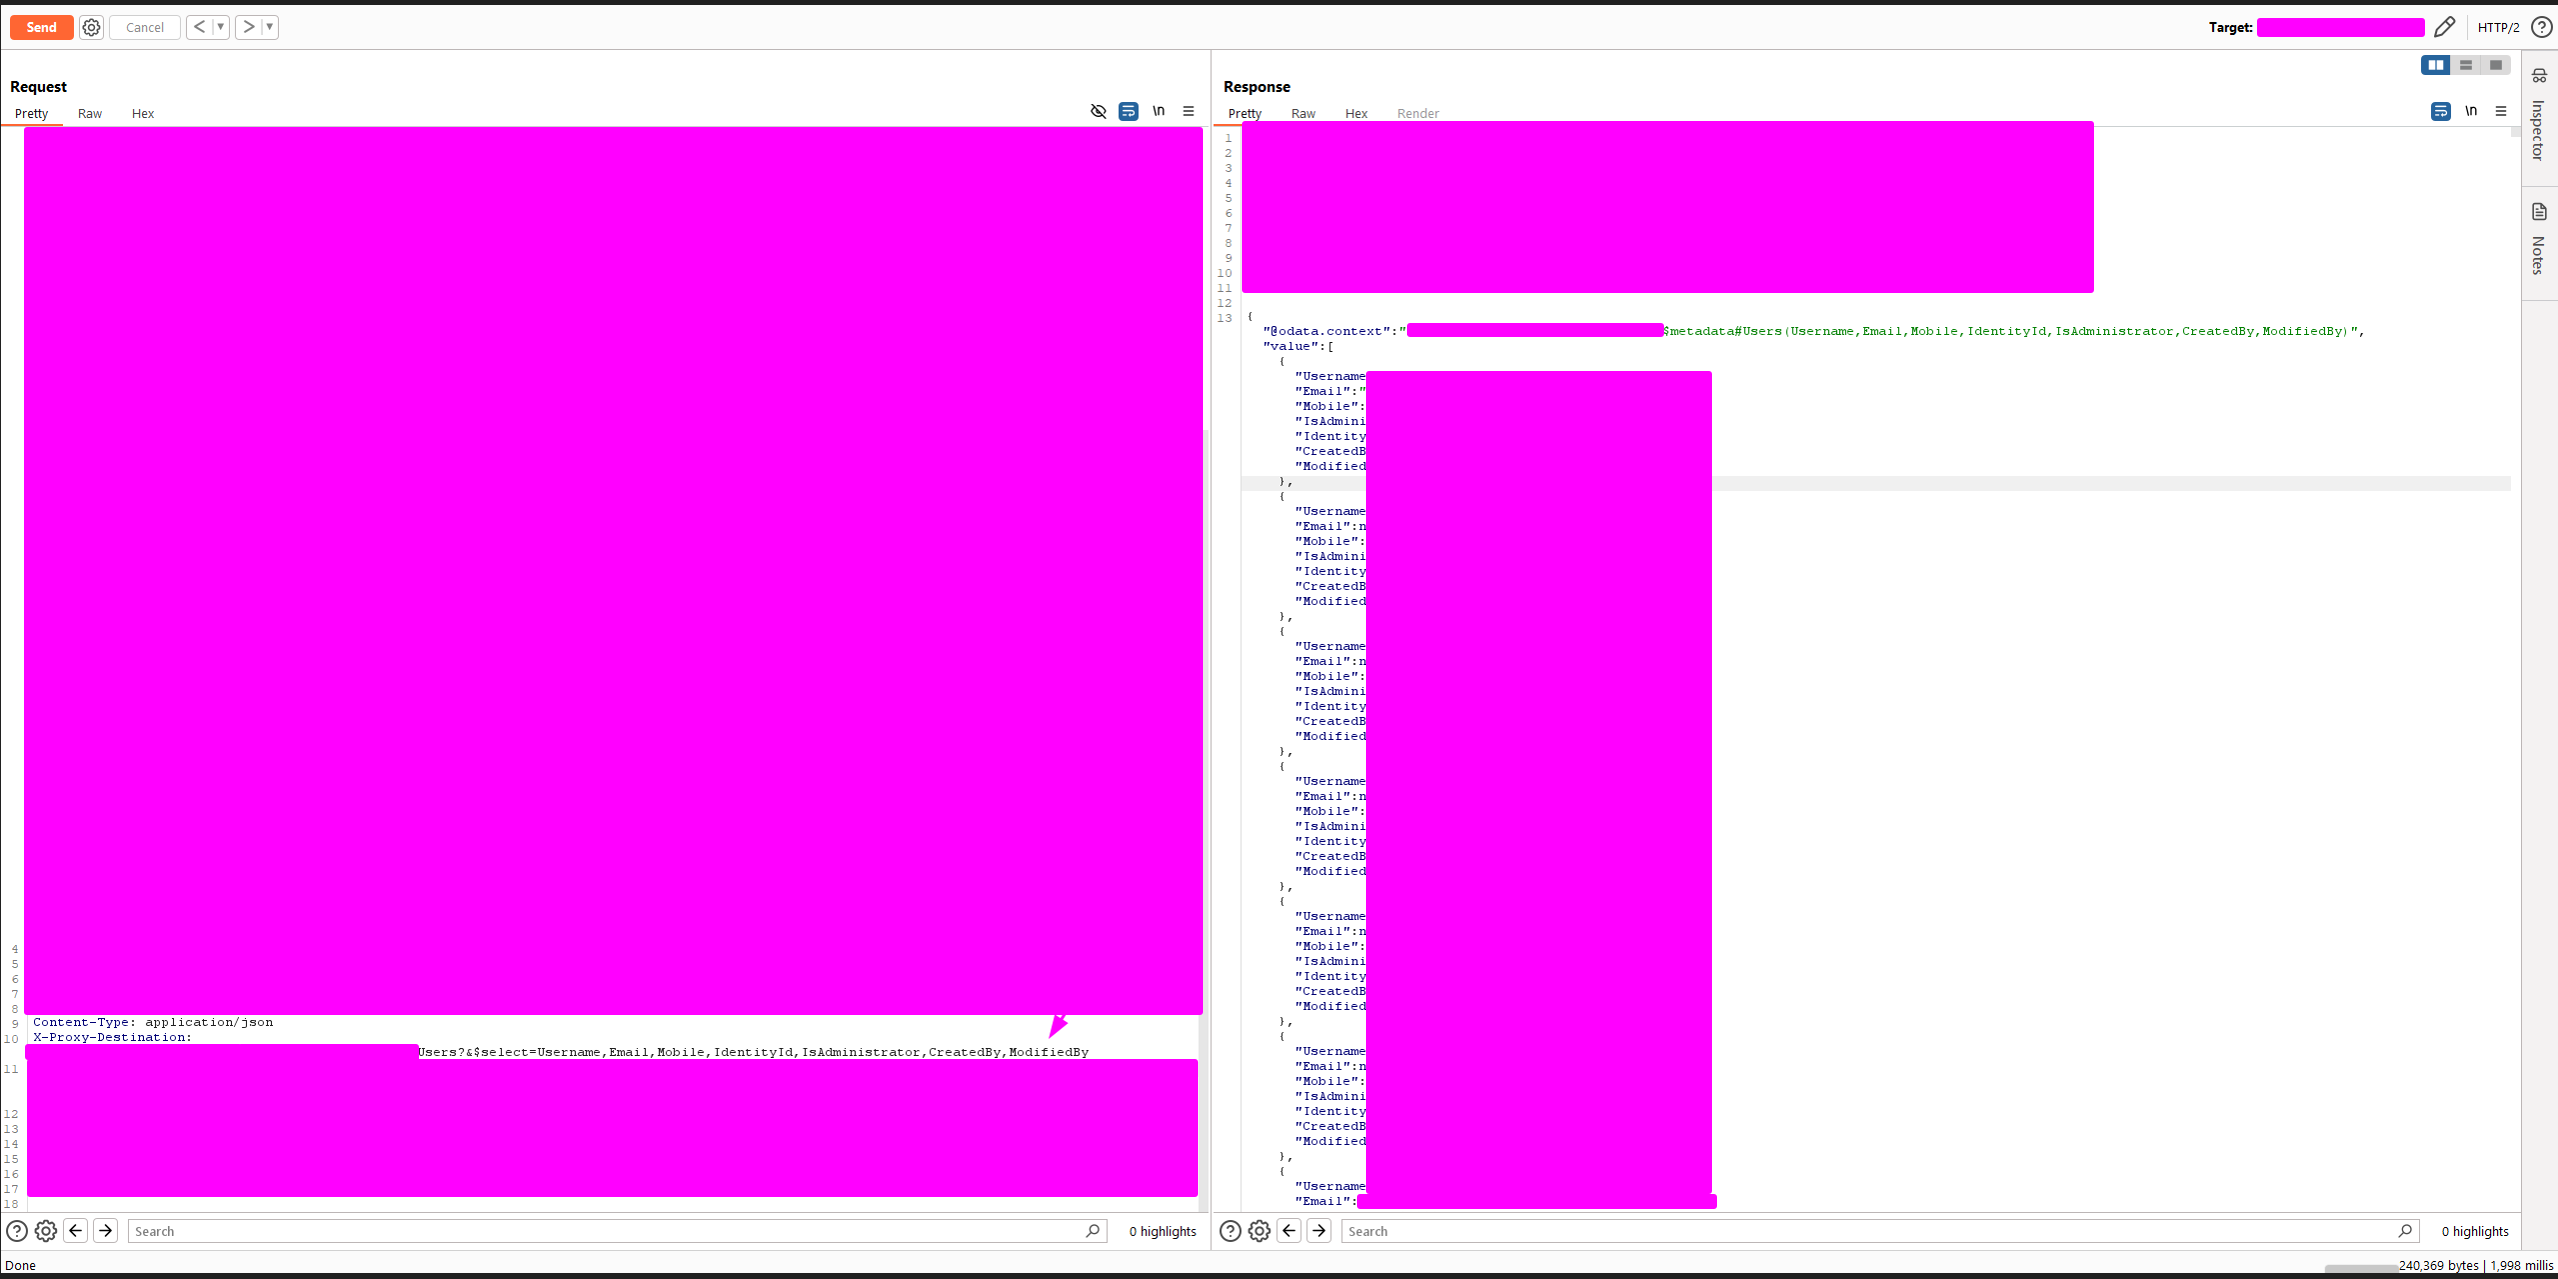Enable word wrap in the Response panel
This screenshot has width=2558, height=1279.
2440,111
